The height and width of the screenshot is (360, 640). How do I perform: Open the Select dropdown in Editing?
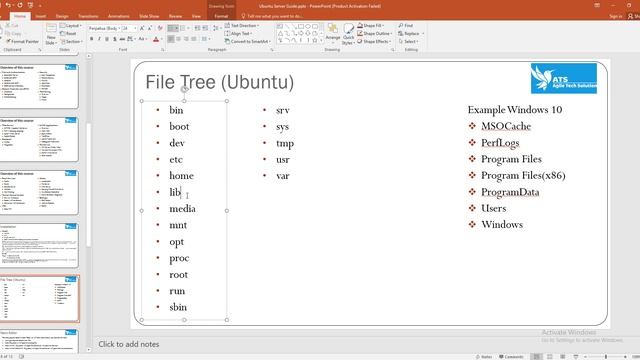pyautogui.click(x=408, y=41)
